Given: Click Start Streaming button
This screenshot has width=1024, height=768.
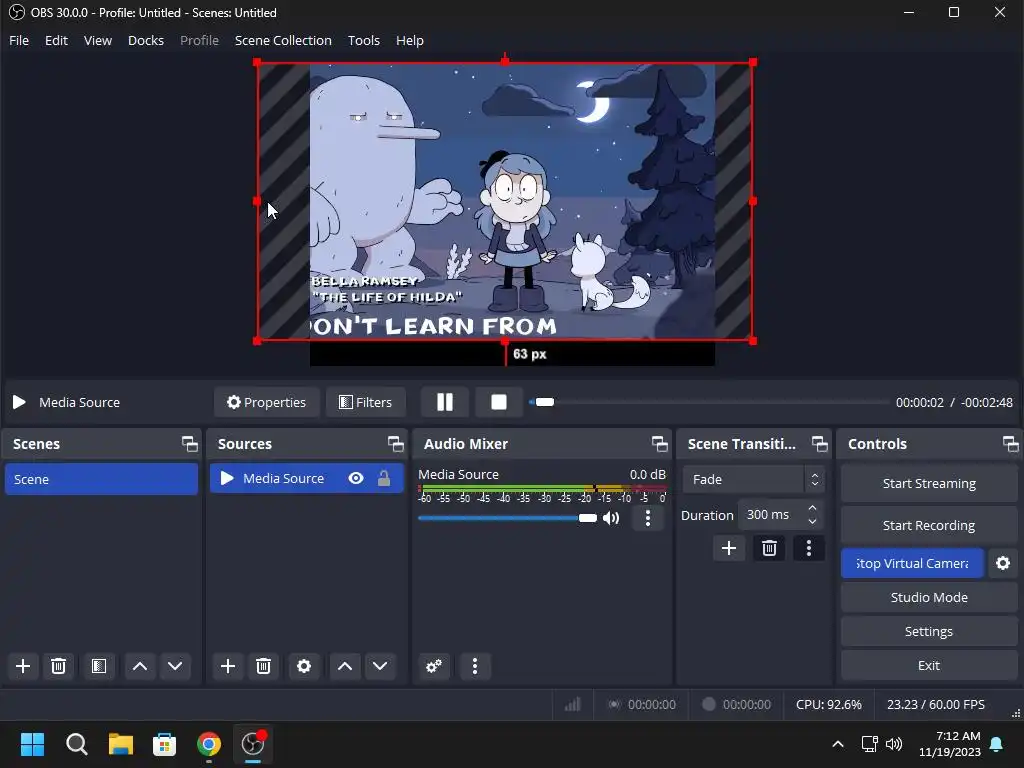Looking at the screenshot, I should pos(929,483).
